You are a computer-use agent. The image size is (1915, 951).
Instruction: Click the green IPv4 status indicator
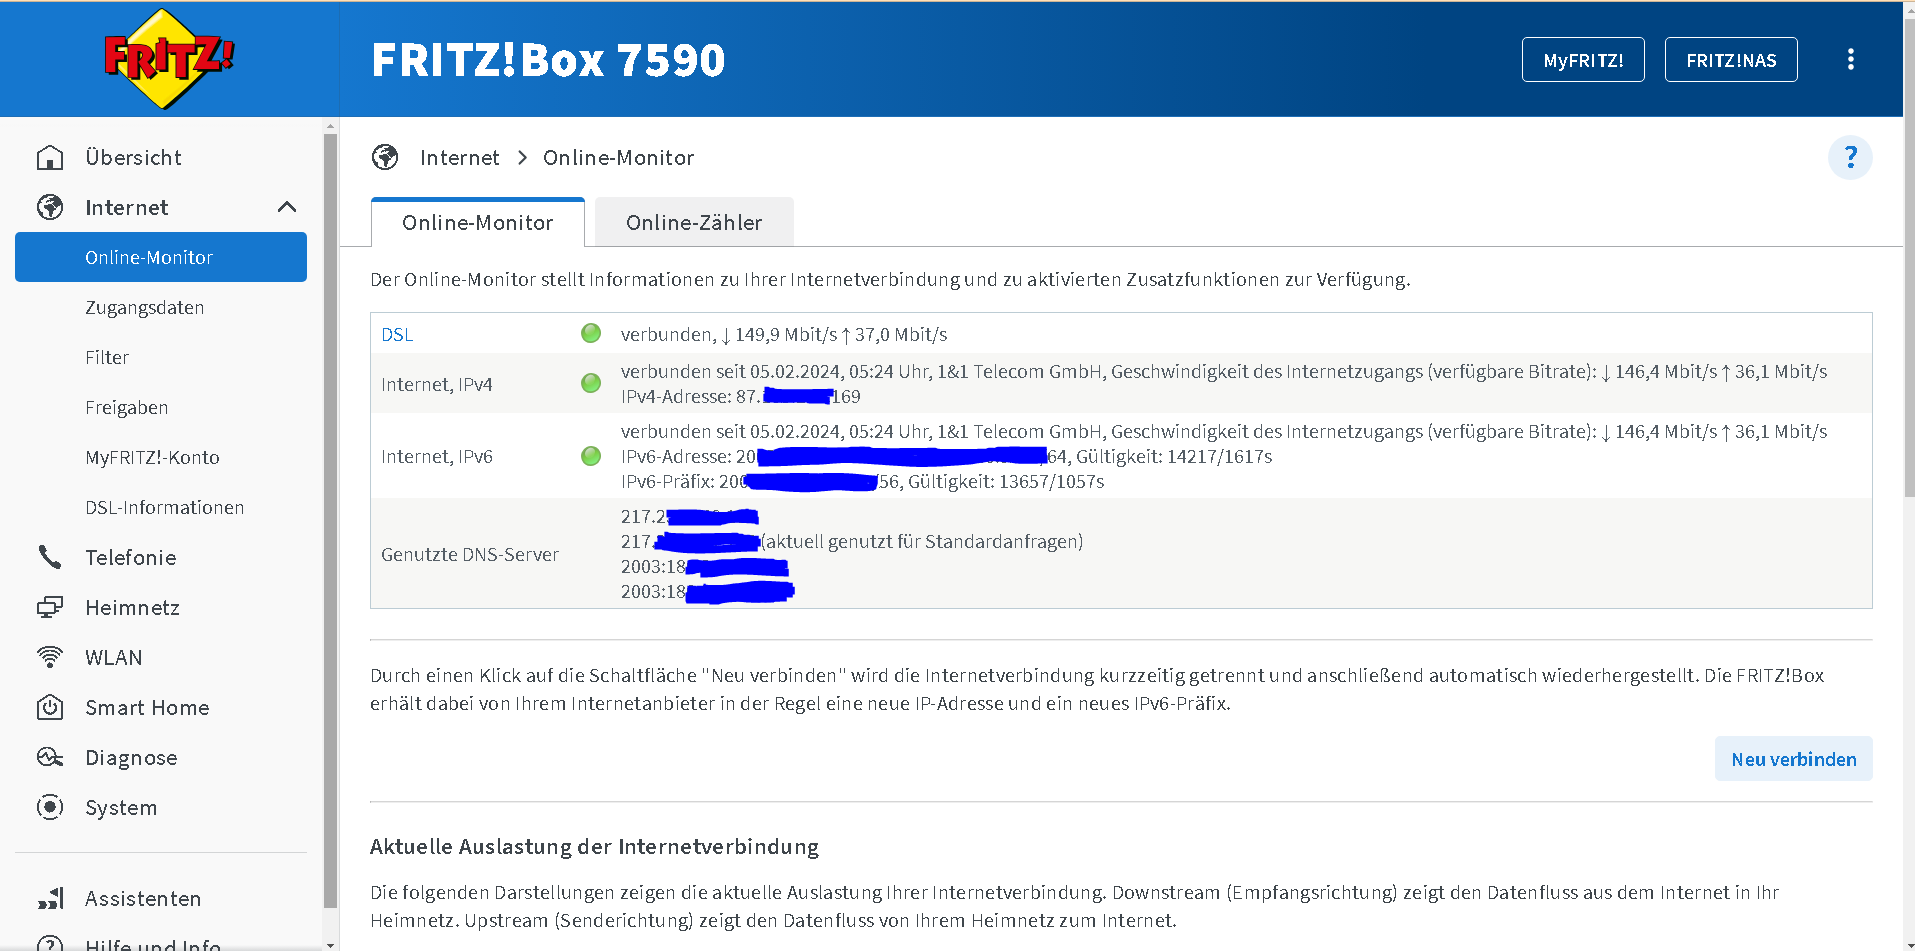click(x=591, y=383)
